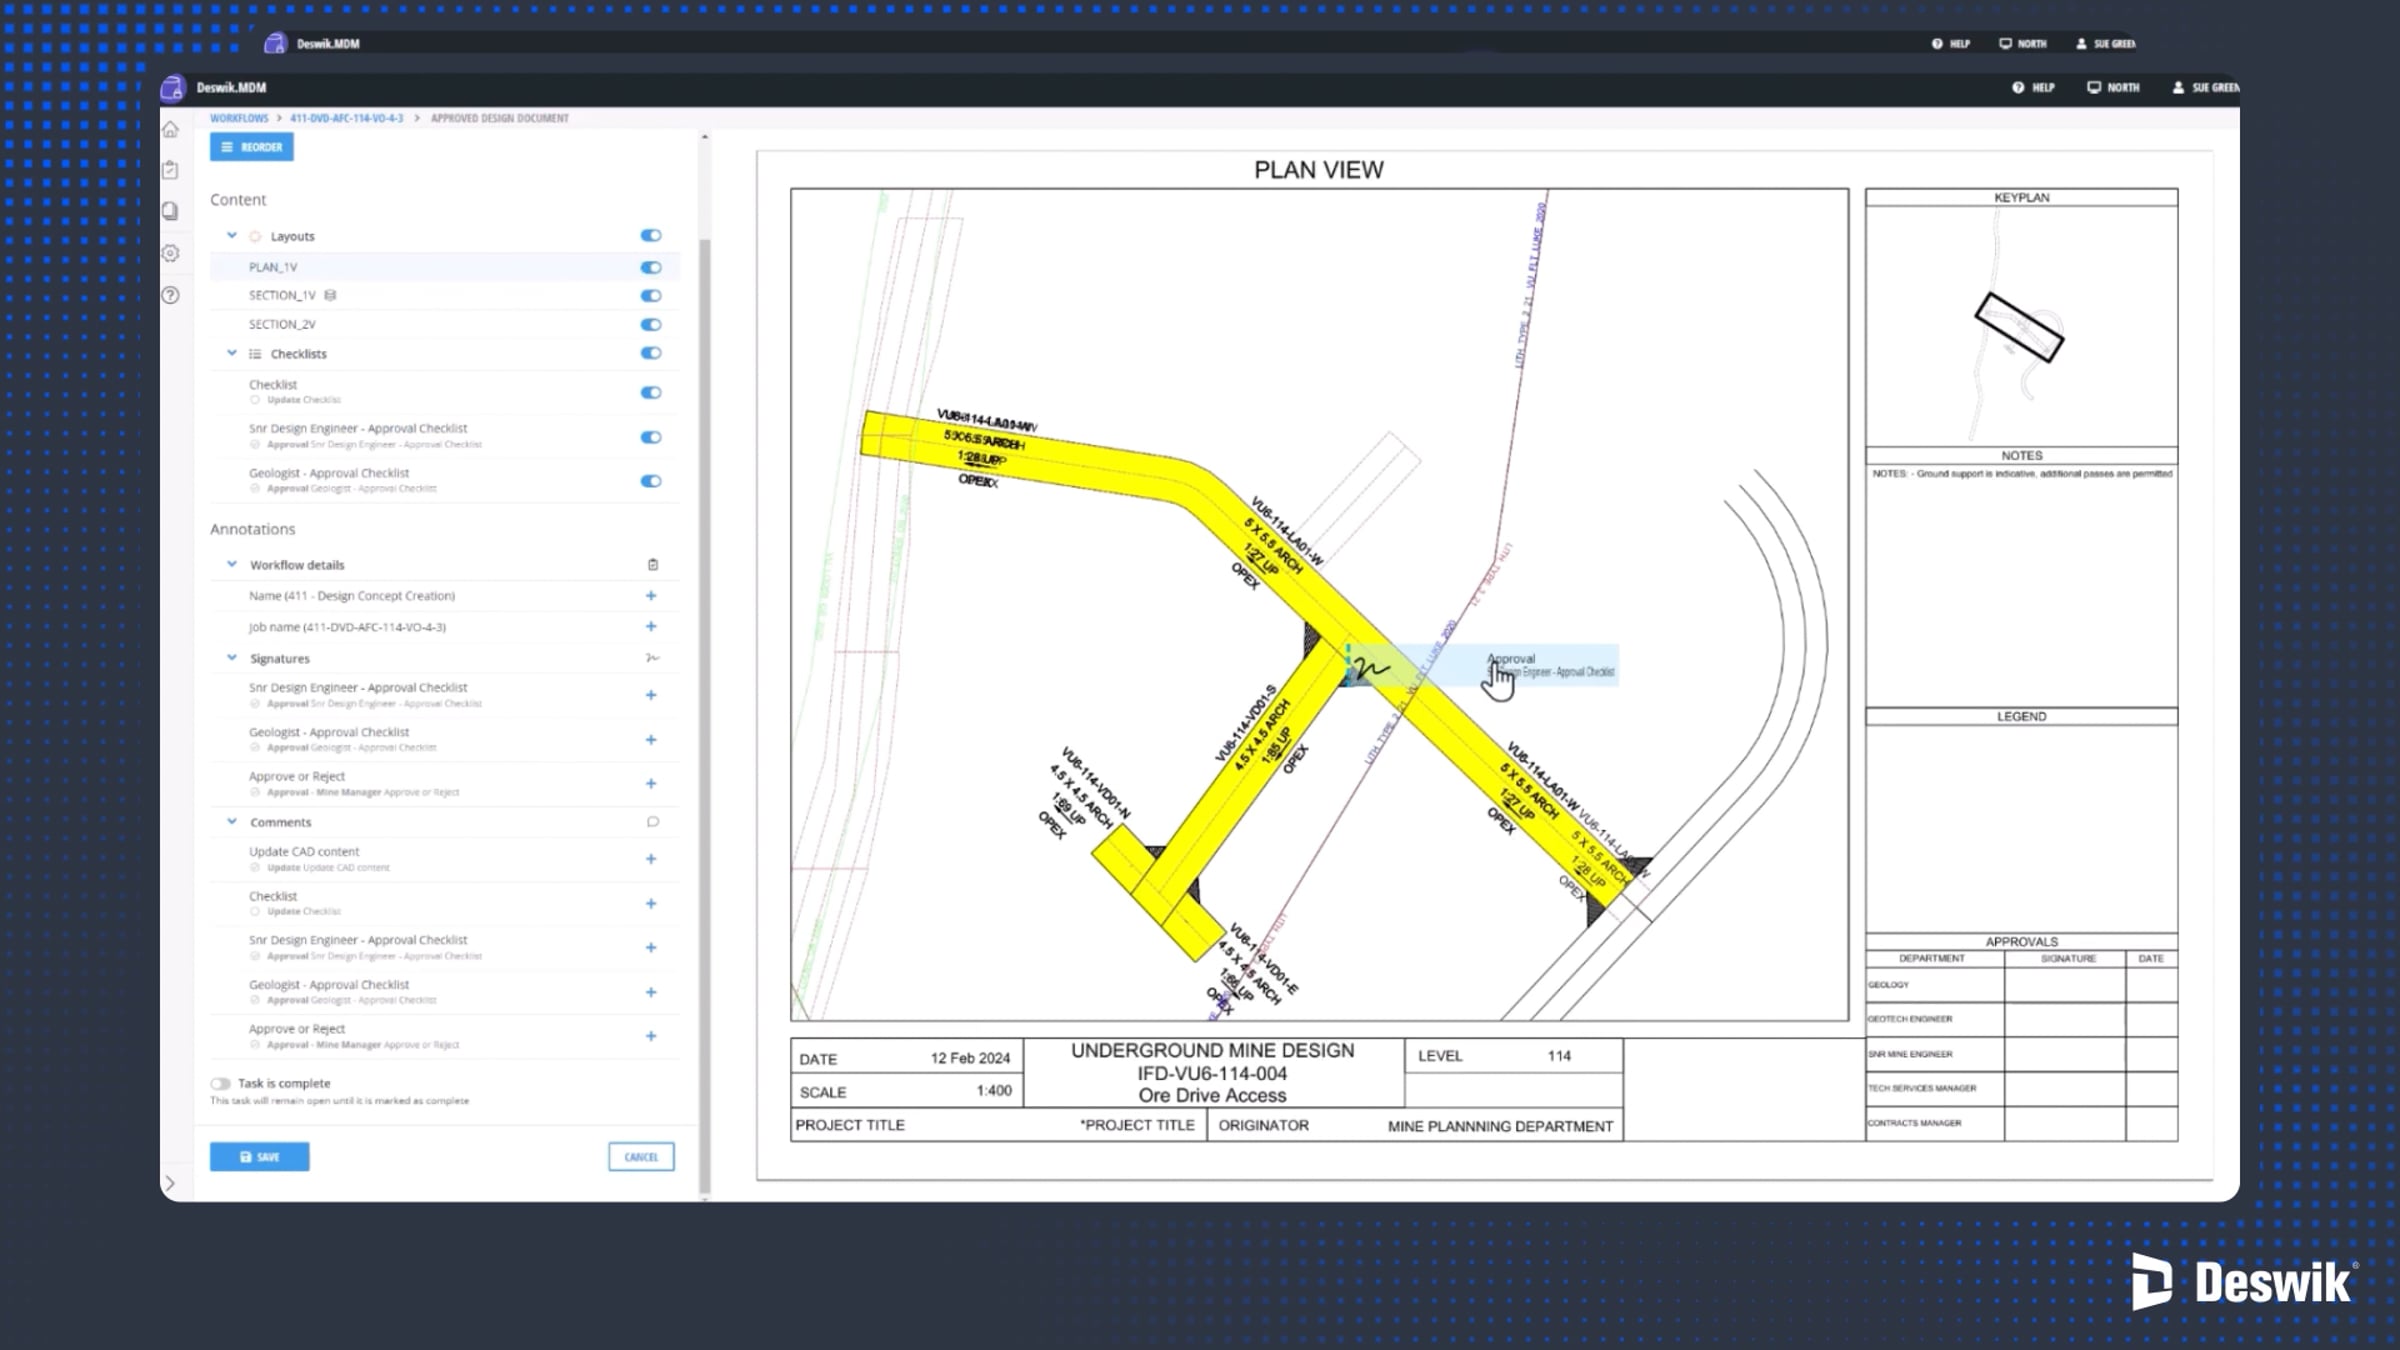Enable the Task is complete switch
Viewport: 2400px width, 1350px height.
pos(221,1082)
